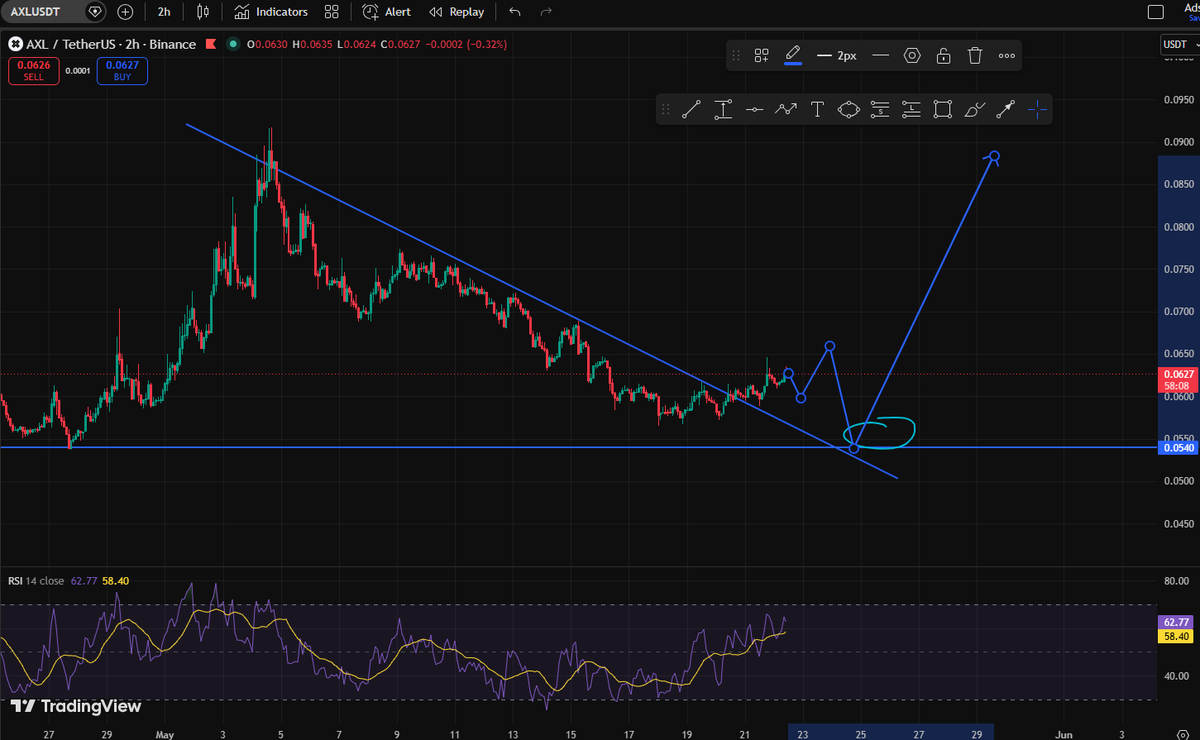Click the diamond badge beside AXLUSDT
This screenshot has width=1200, height=740.
[94, 12]
